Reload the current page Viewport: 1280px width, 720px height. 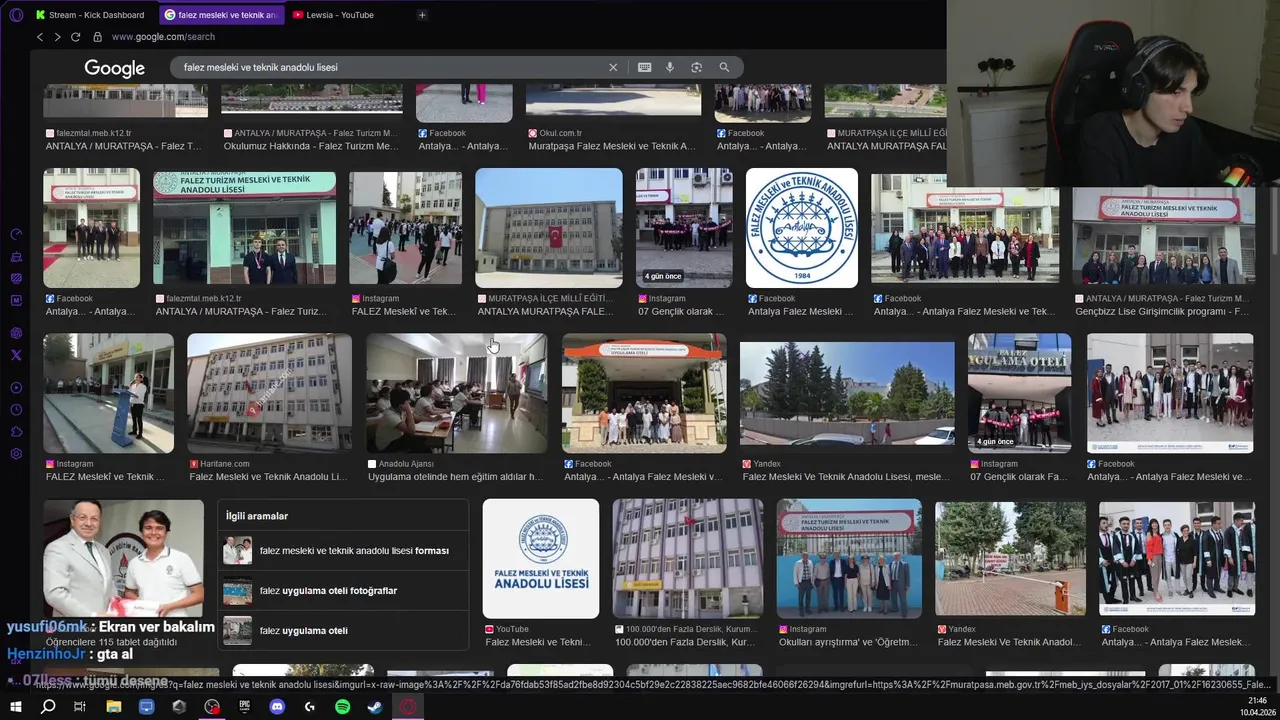coord(75,37)
